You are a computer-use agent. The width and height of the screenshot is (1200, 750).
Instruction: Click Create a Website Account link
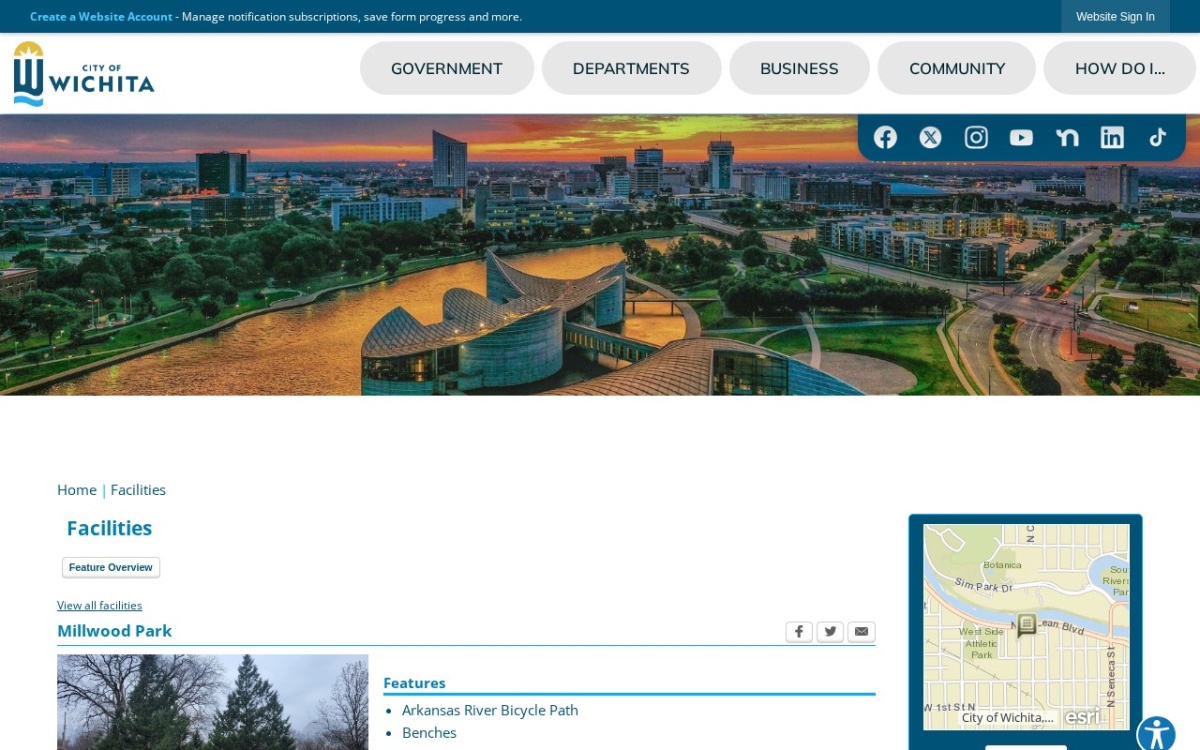click(x=101, y=16)
